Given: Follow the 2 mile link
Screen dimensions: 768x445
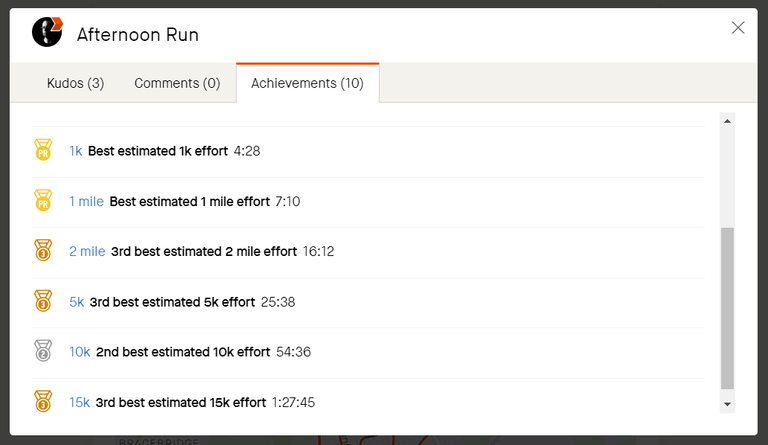Looking at the screenshot, I should pyautogui.click(x=87, y=251).
